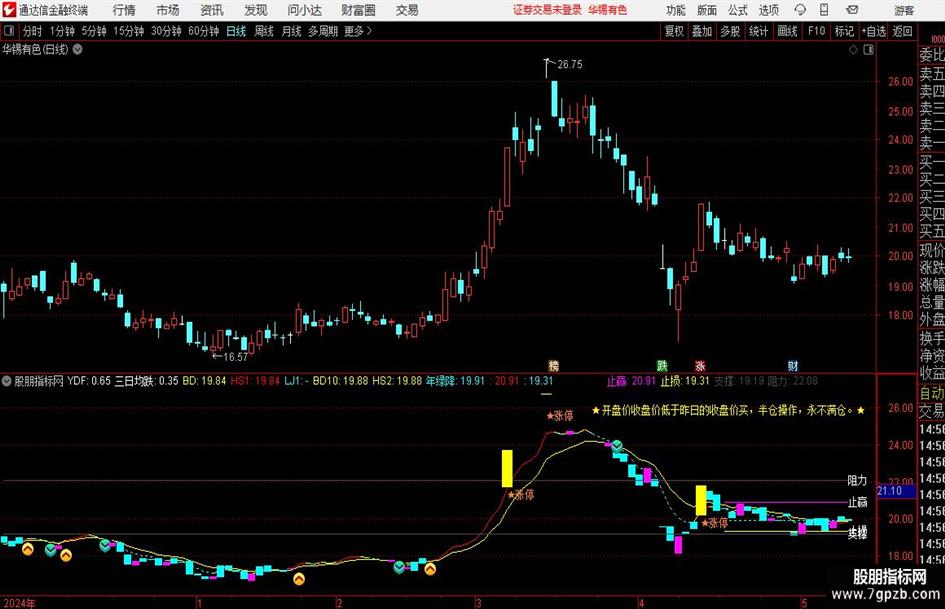Toggle the 标记 mark option
The image size is (945, 609).
(x=844, y=31)
